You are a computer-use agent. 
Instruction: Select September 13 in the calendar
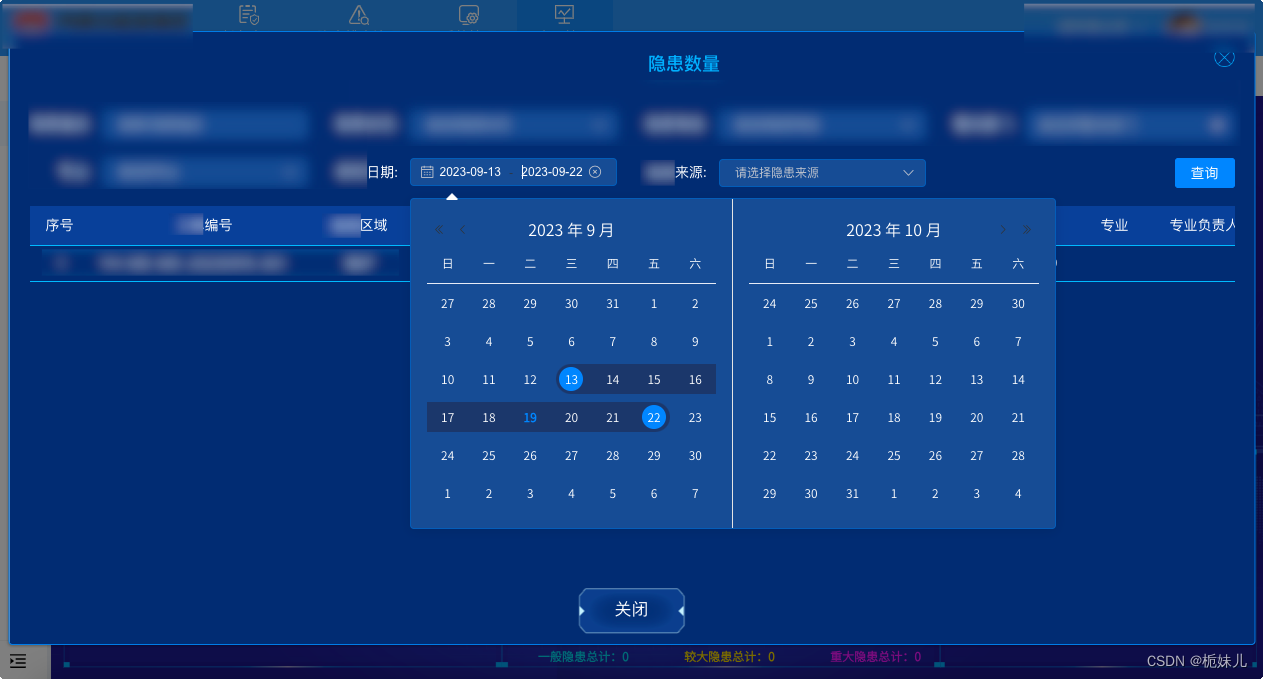(571, 379)
